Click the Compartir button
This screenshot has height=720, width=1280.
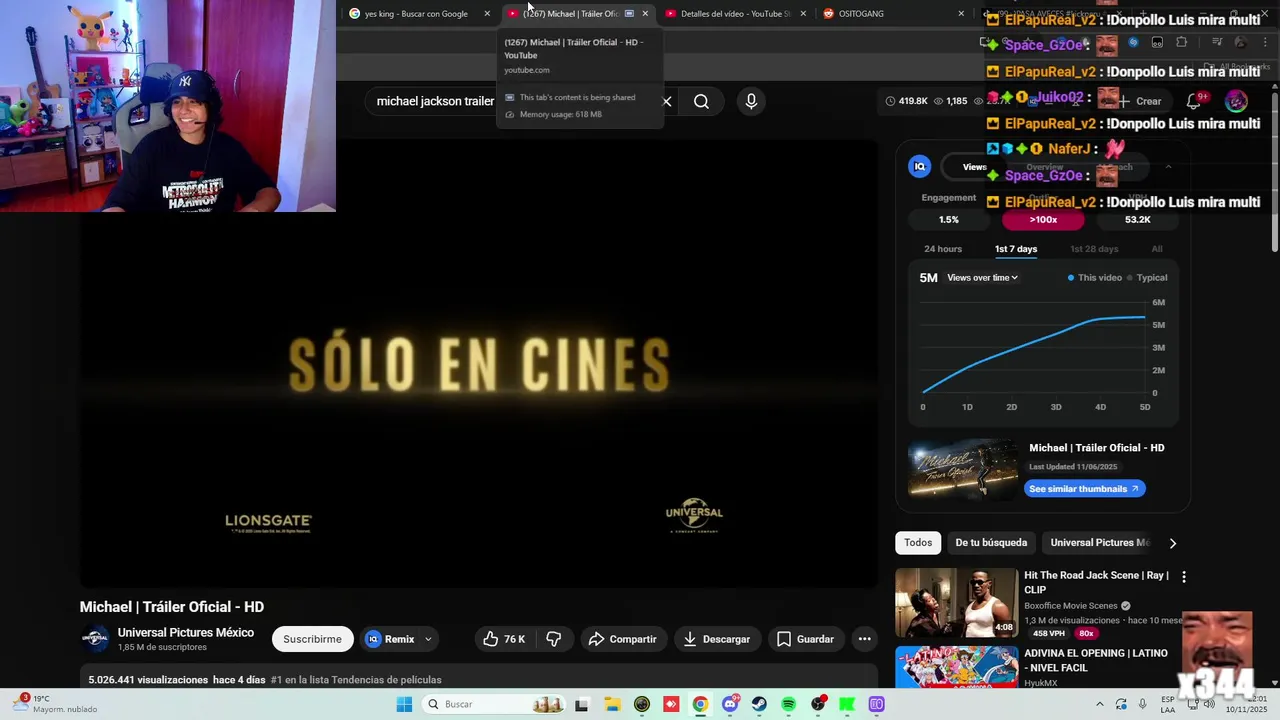pos(623,639)
